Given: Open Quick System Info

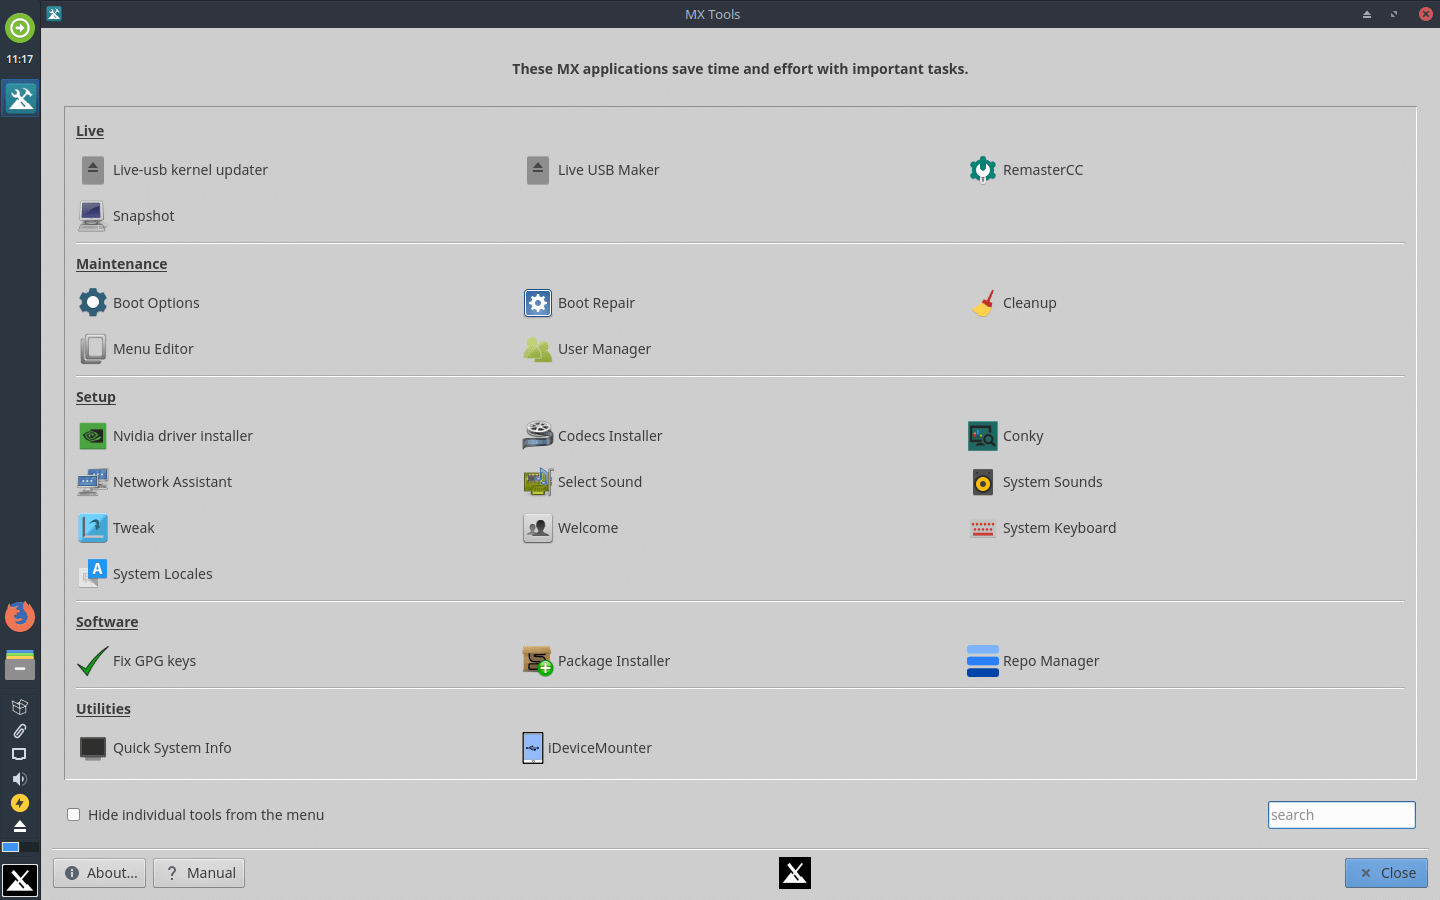Looking at the screenshot, I should 155,748.
